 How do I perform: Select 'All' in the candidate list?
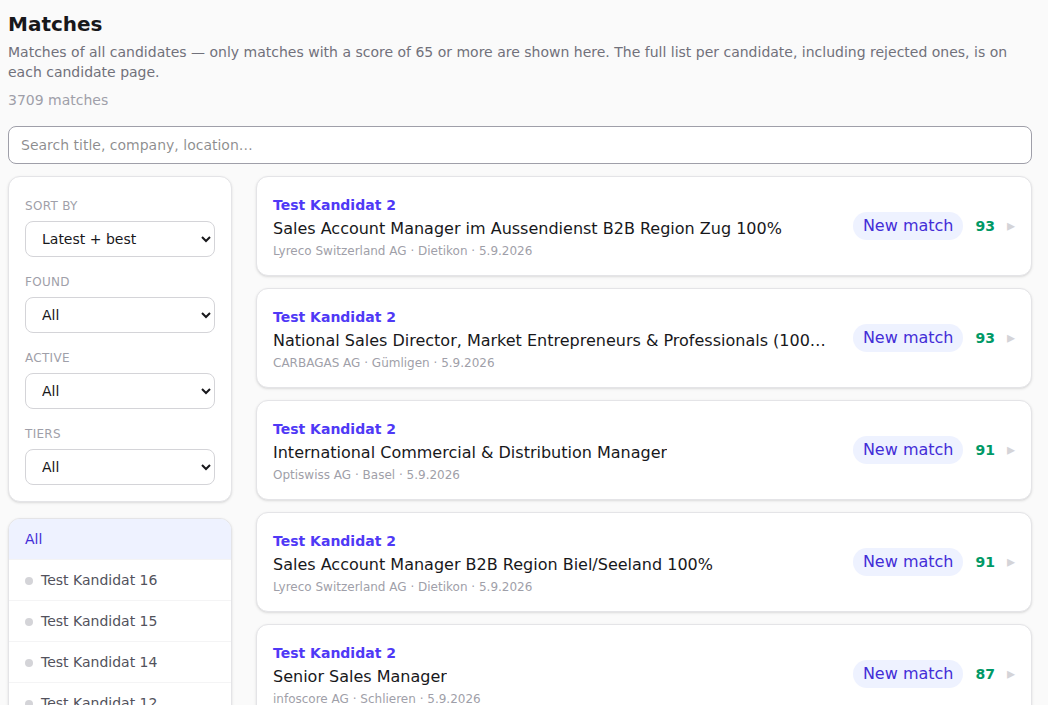tap(120, 539)
